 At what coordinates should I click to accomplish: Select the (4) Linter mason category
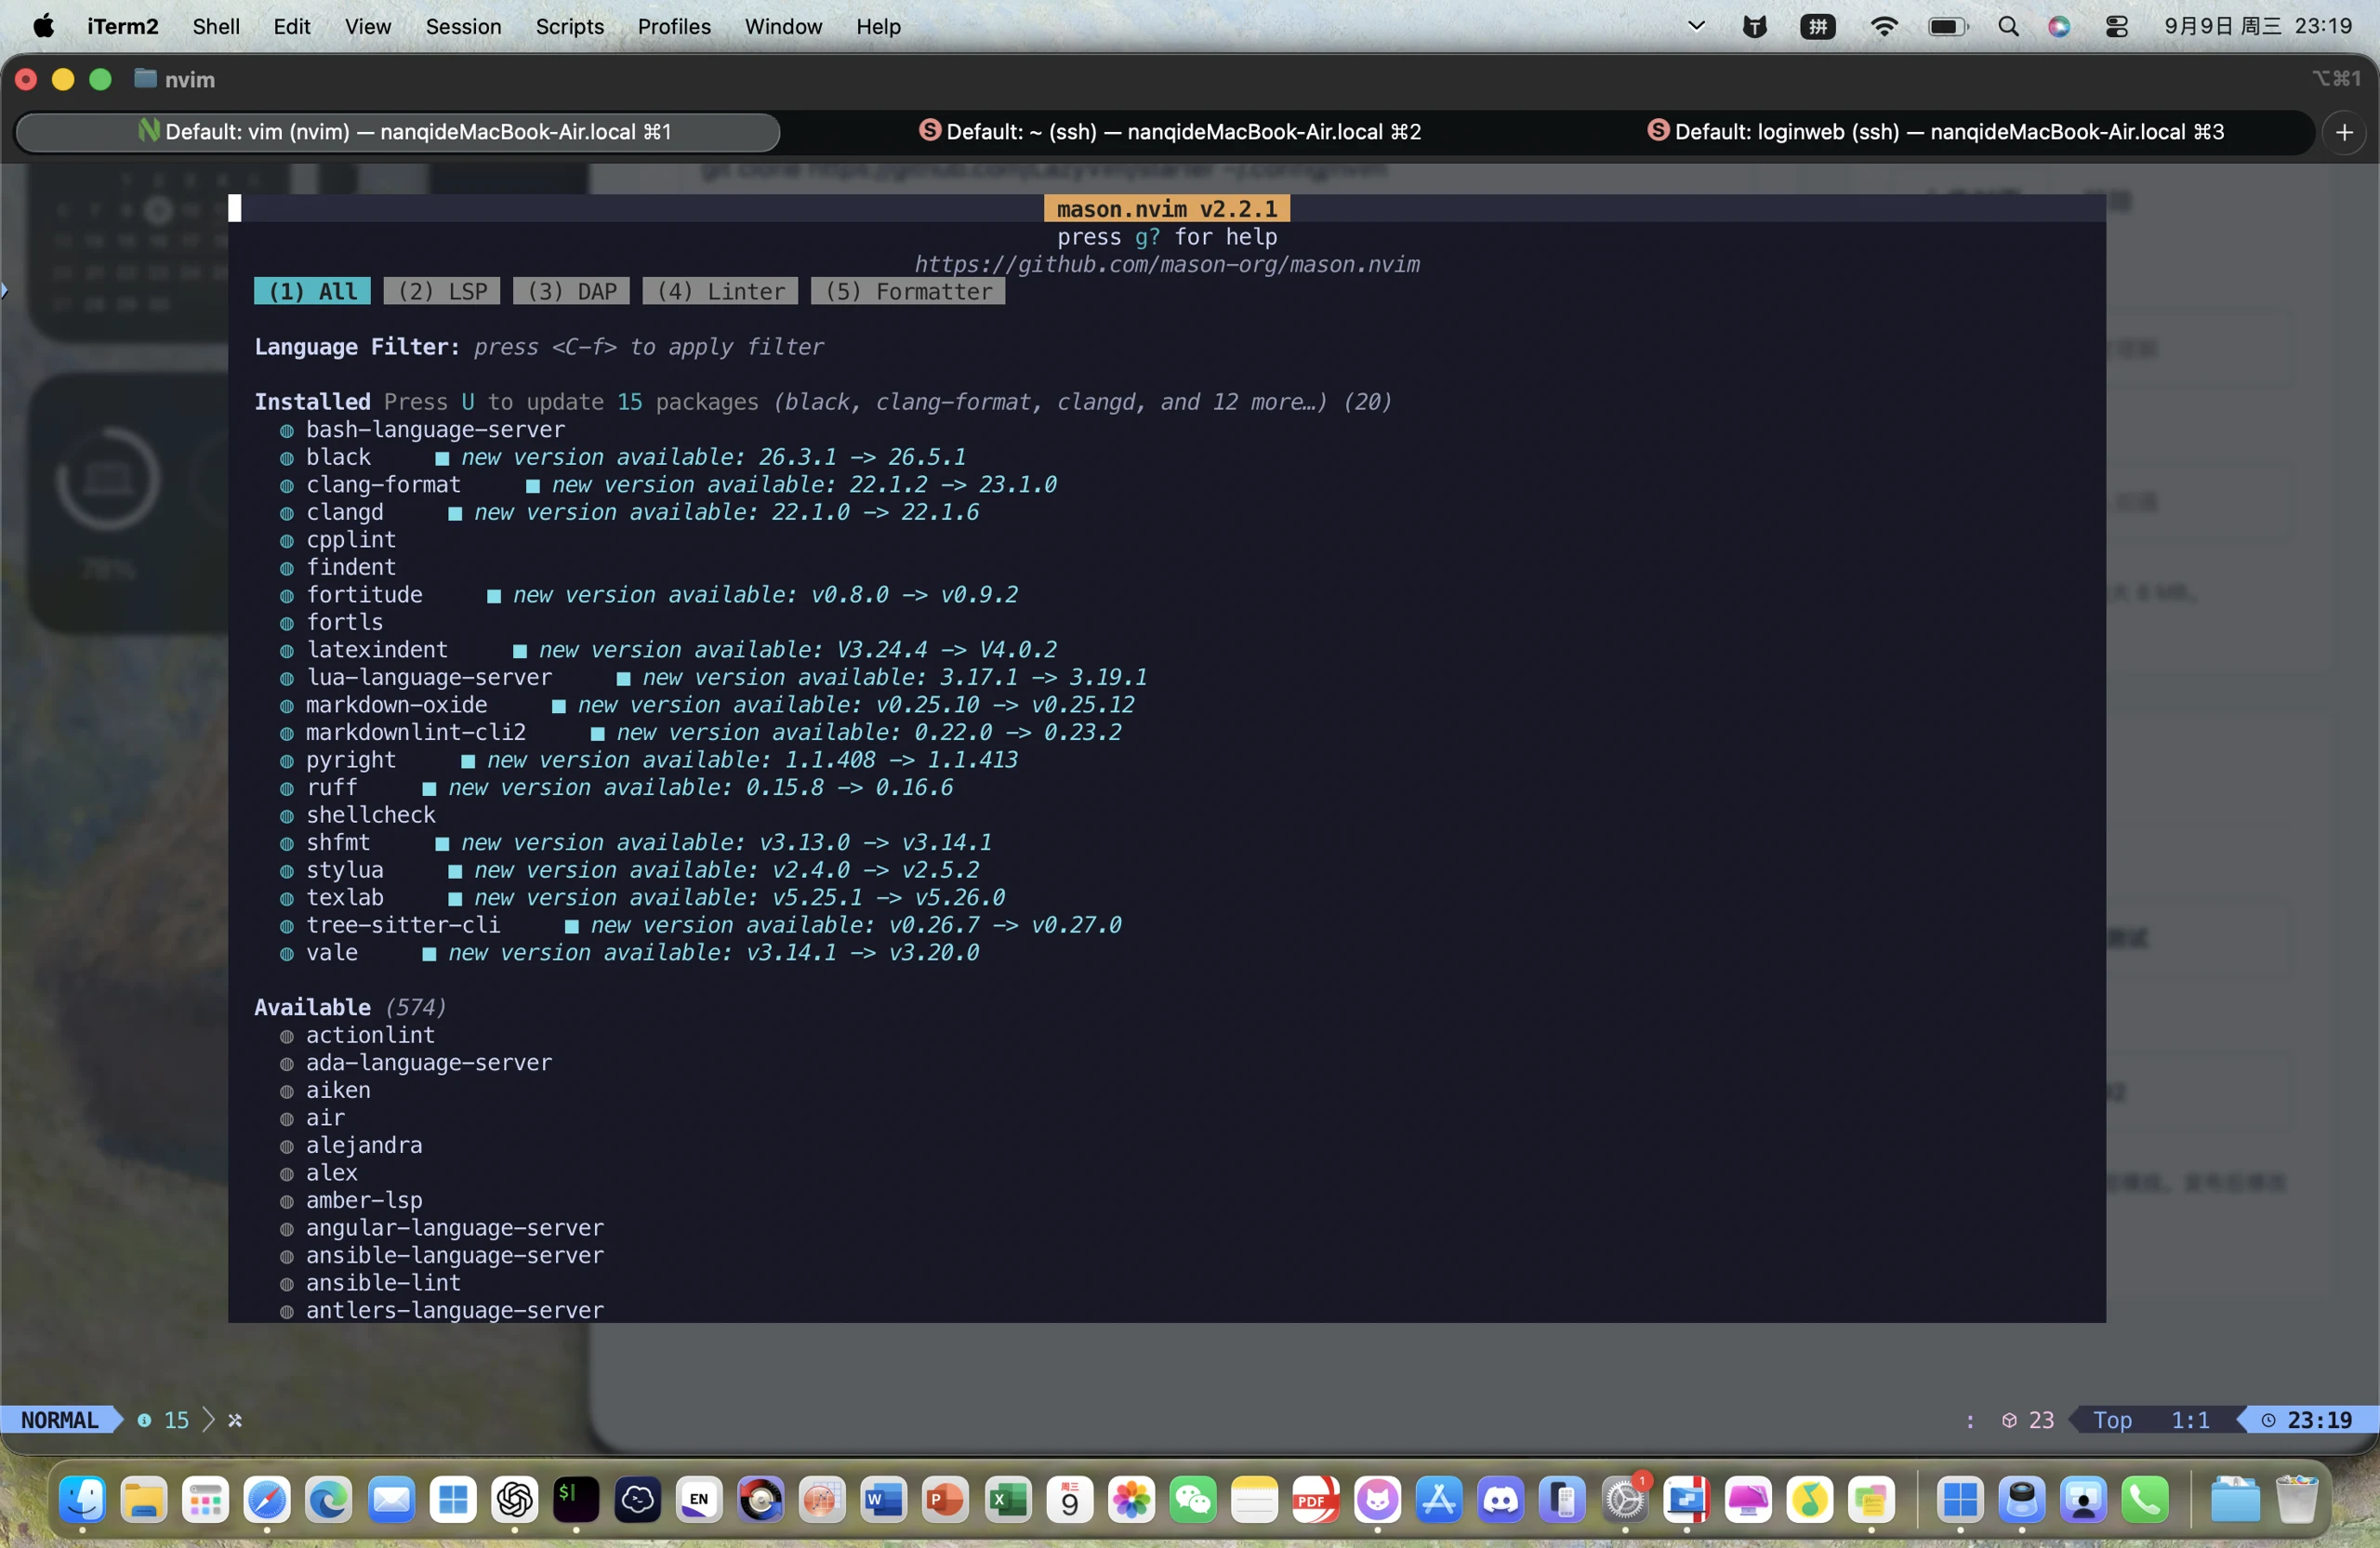pos(720,291)
